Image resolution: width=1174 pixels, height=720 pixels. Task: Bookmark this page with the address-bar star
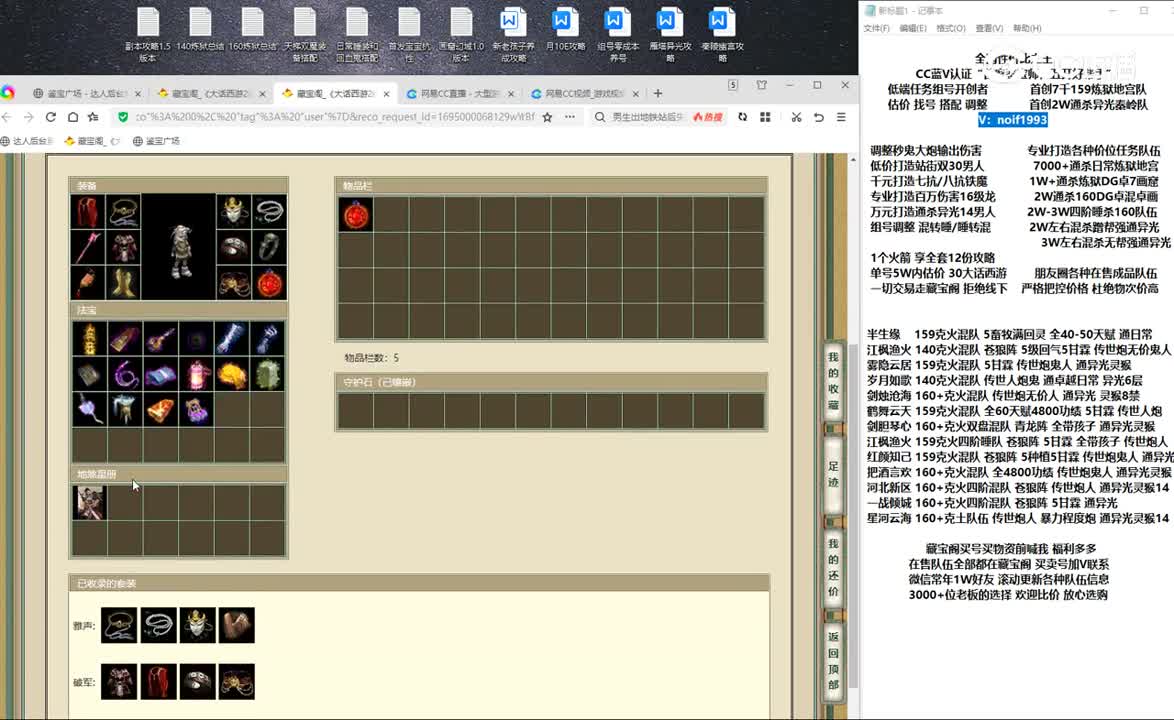[x=547, y=117]
